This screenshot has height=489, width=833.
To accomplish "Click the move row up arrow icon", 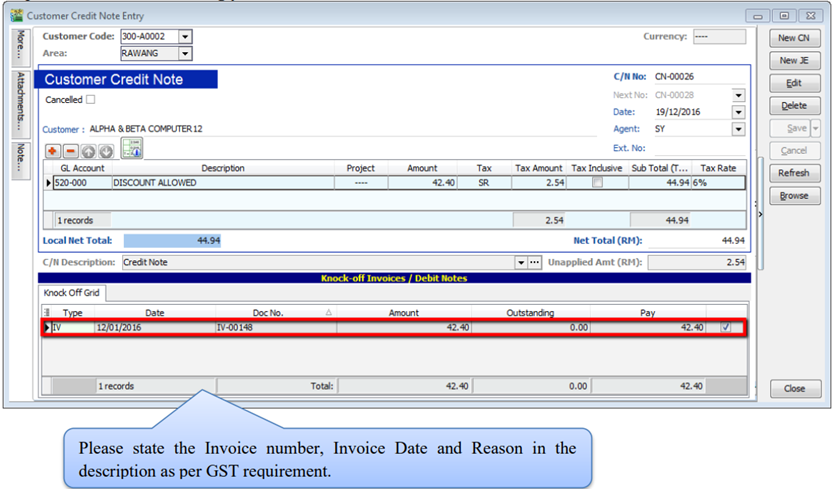I will pos(88,151).
